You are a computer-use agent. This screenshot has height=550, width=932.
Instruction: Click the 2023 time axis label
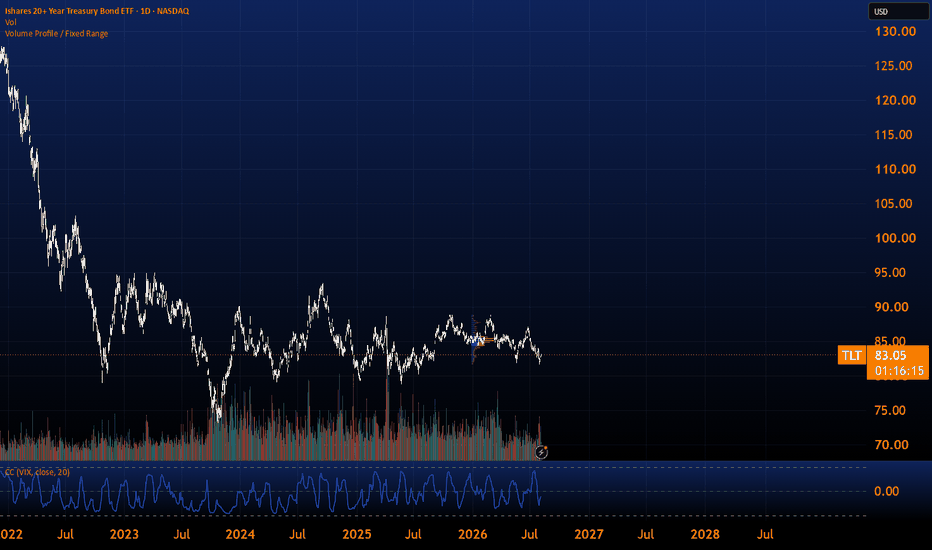click(x=124, y=535)
